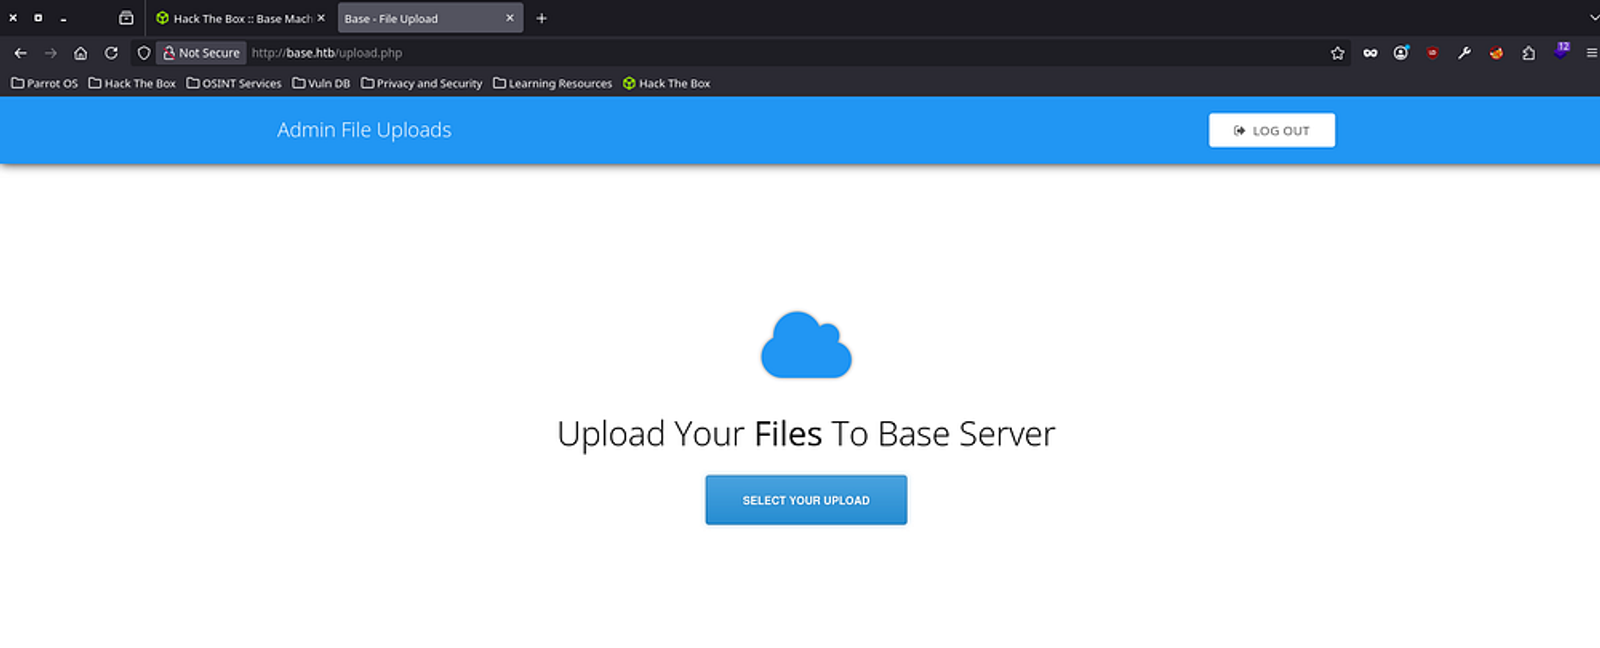The width and height of the screenshot is (1600, 648).
Task: Minimize the browser window
Action: pos(63,18)
